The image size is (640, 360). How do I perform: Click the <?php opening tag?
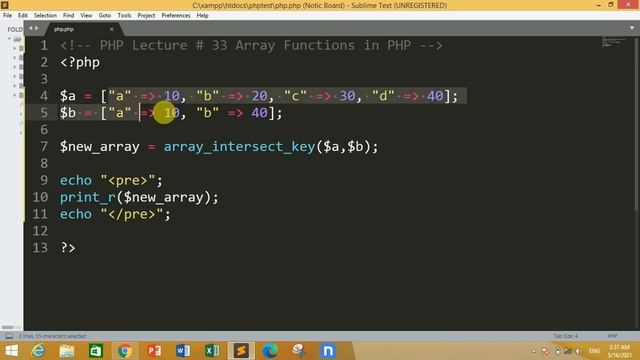[x=80, y=62]
